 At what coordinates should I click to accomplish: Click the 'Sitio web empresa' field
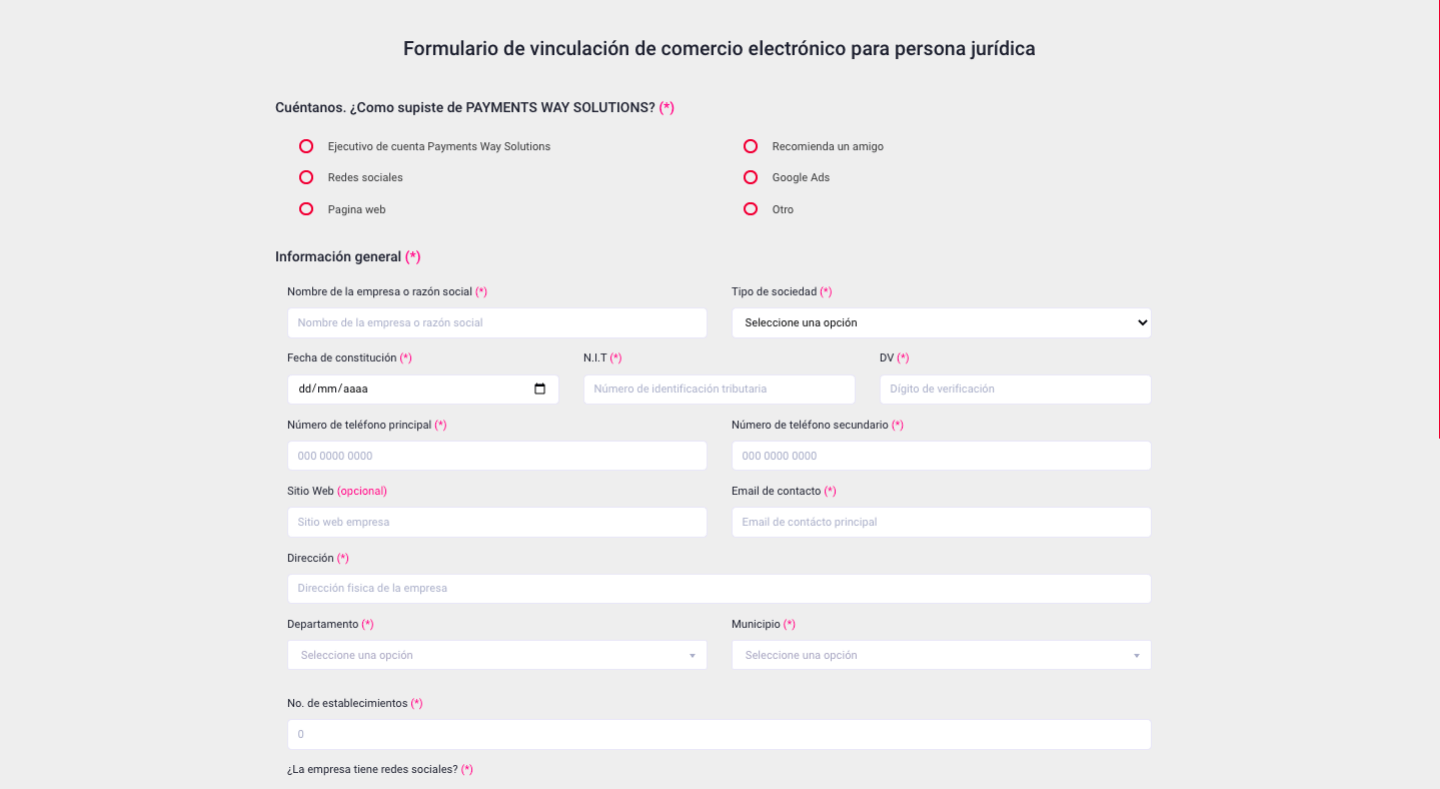tap(496, 522)
